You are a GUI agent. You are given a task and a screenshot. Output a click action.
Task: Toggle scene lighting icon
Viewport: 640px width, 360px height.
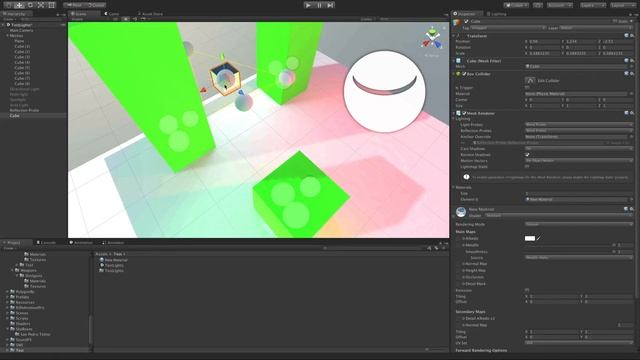(x=126, y=19)
